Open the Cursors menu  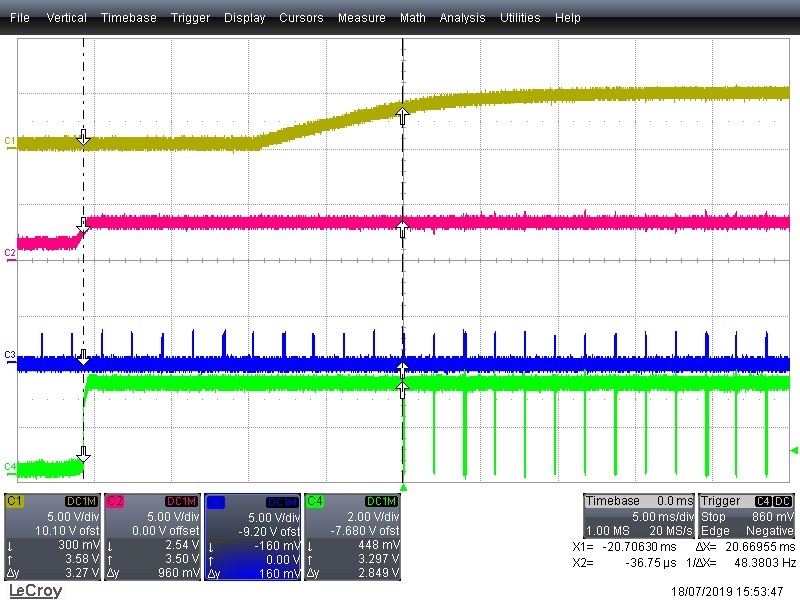coord(301,17)
